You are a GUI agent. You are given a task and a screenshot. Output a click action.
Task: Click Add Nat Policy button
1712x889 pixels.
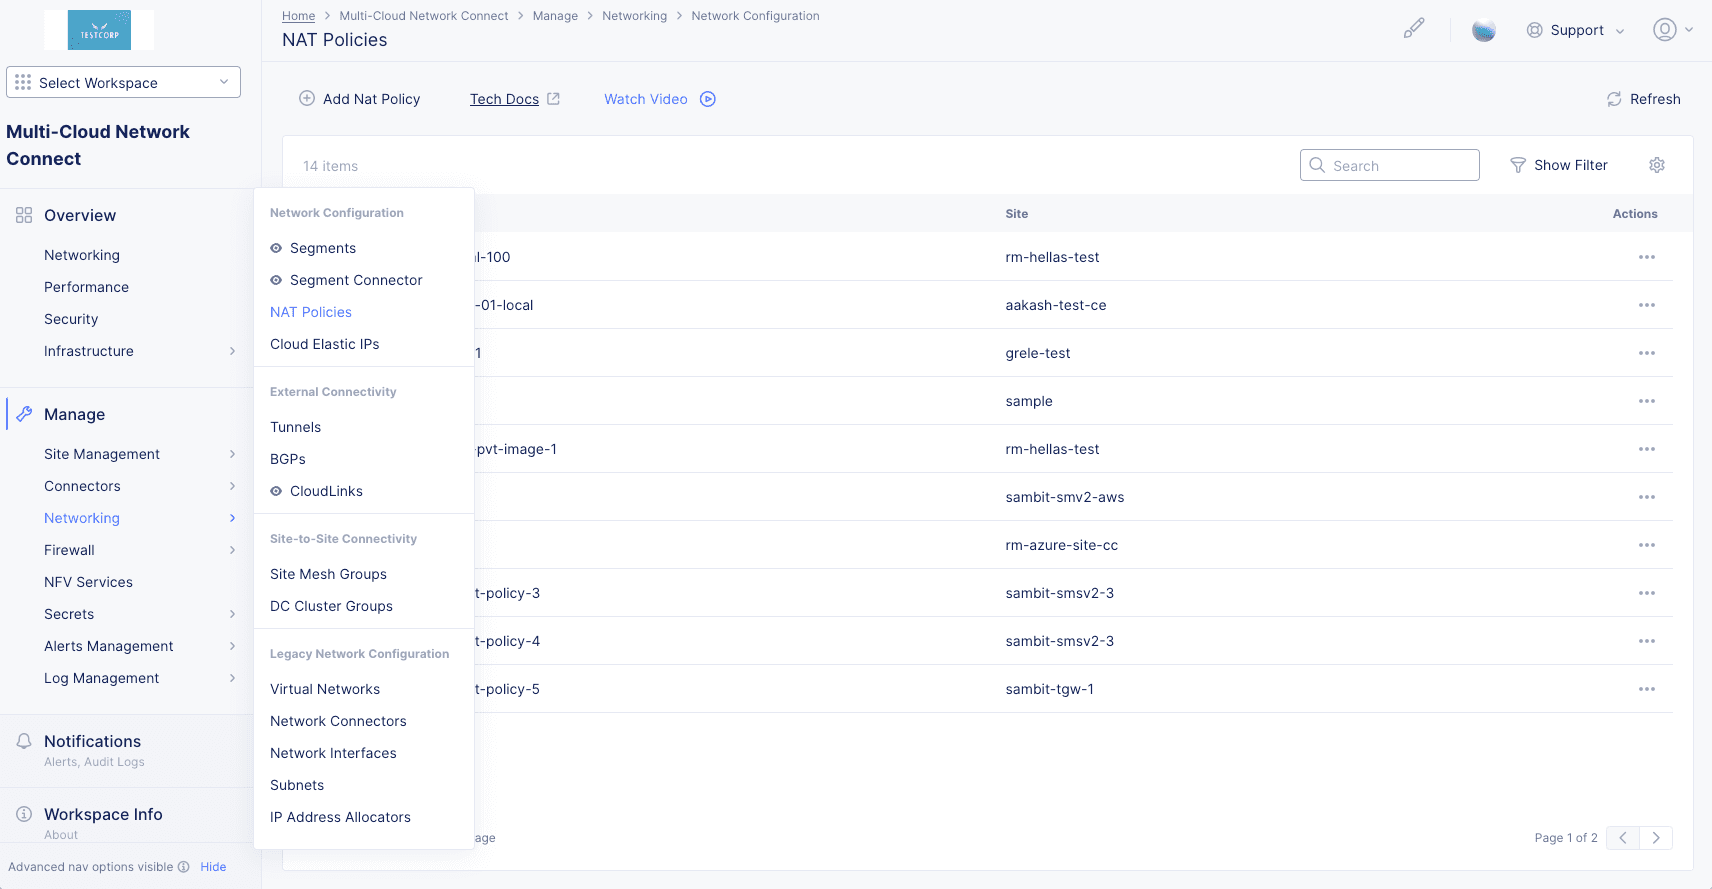tap(360, 99)
